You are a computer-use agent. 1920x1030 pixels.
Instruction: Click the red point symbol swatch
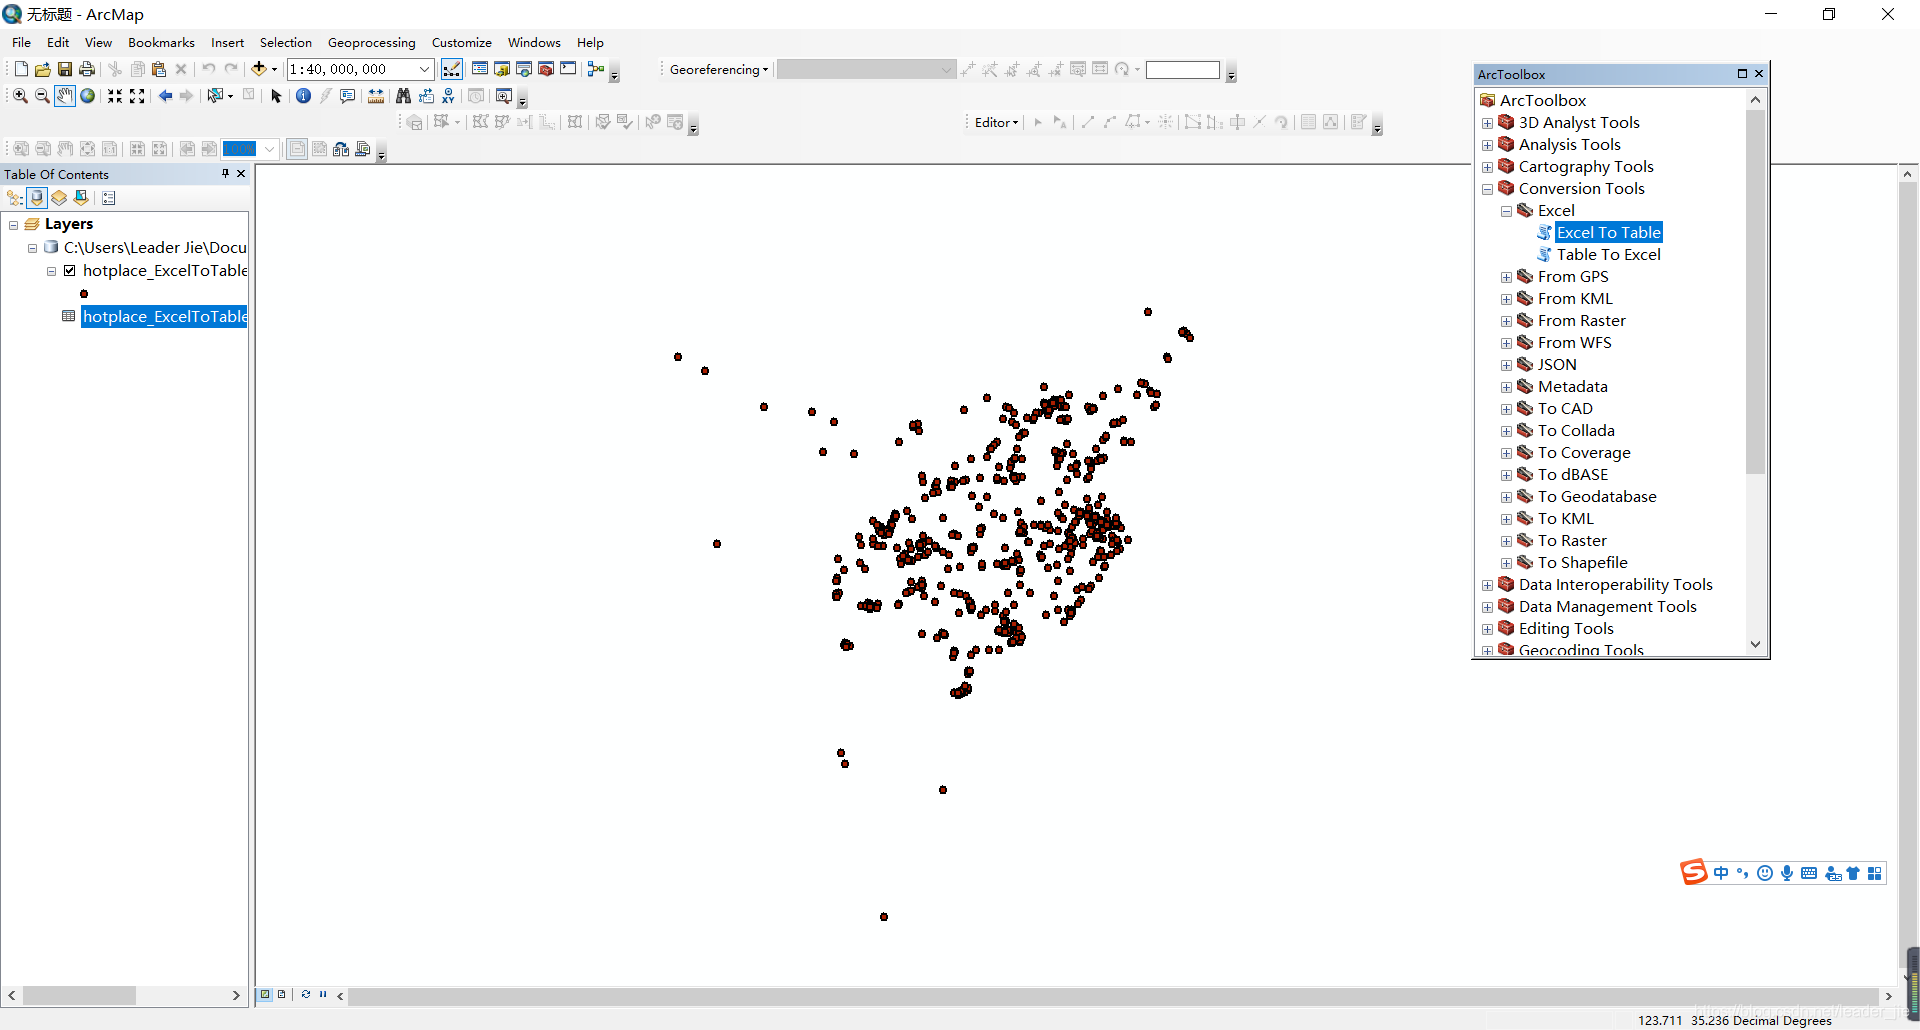[84, 294]
